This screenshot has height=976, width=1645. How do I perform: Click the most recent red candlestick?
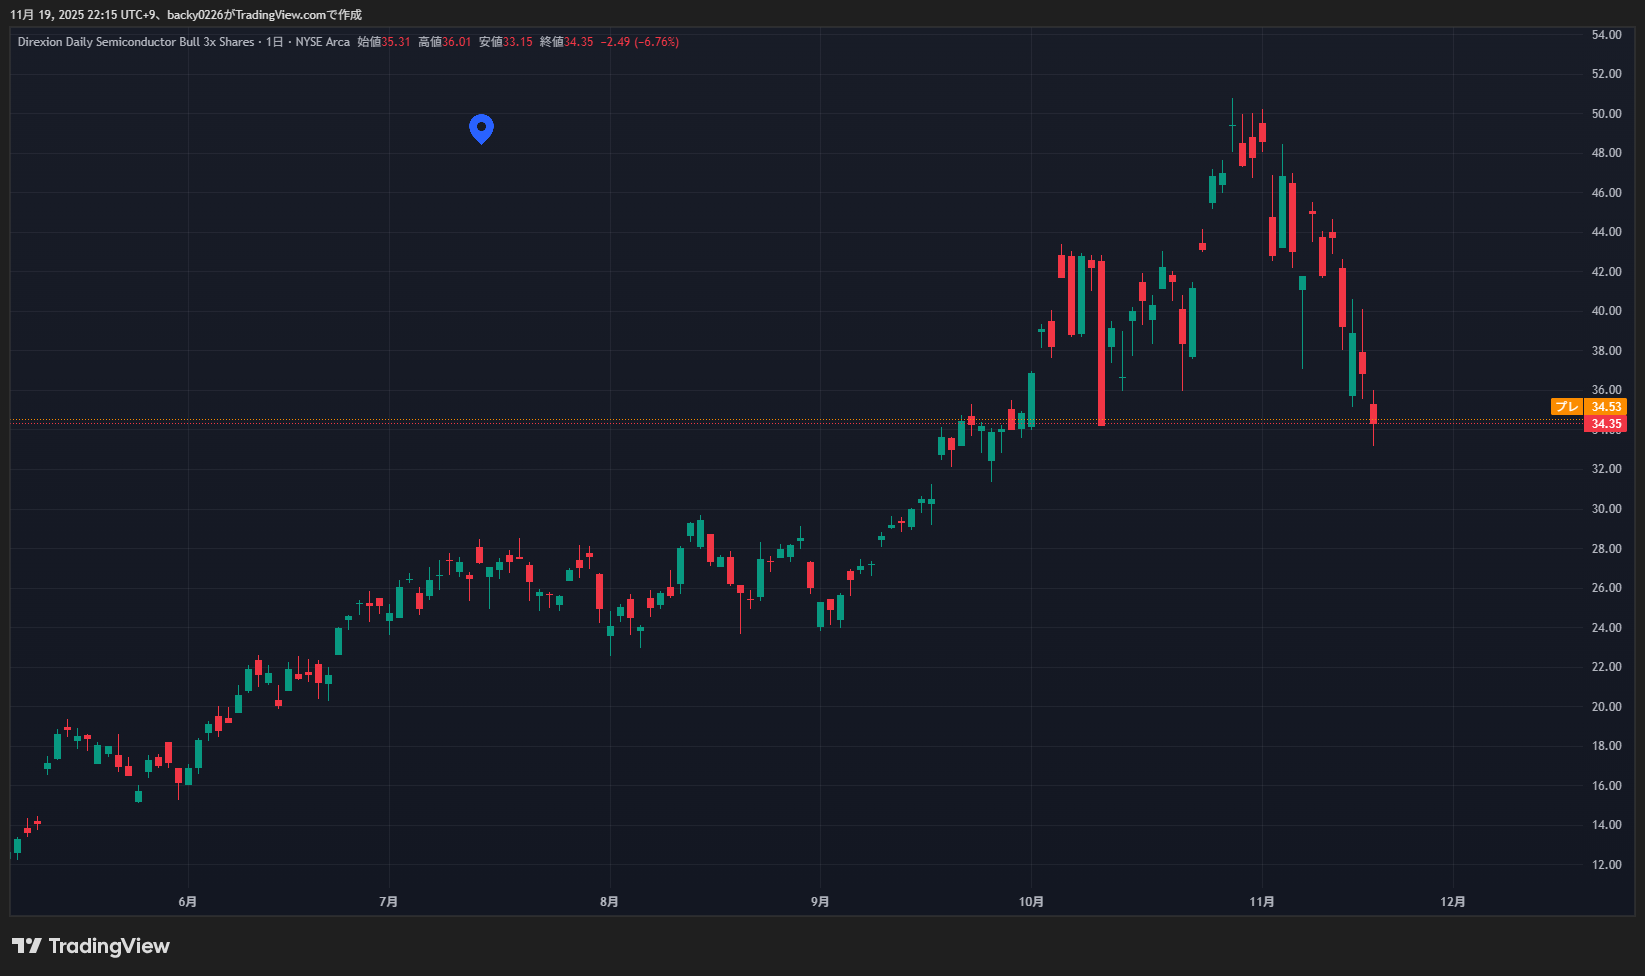(1373, 414)
